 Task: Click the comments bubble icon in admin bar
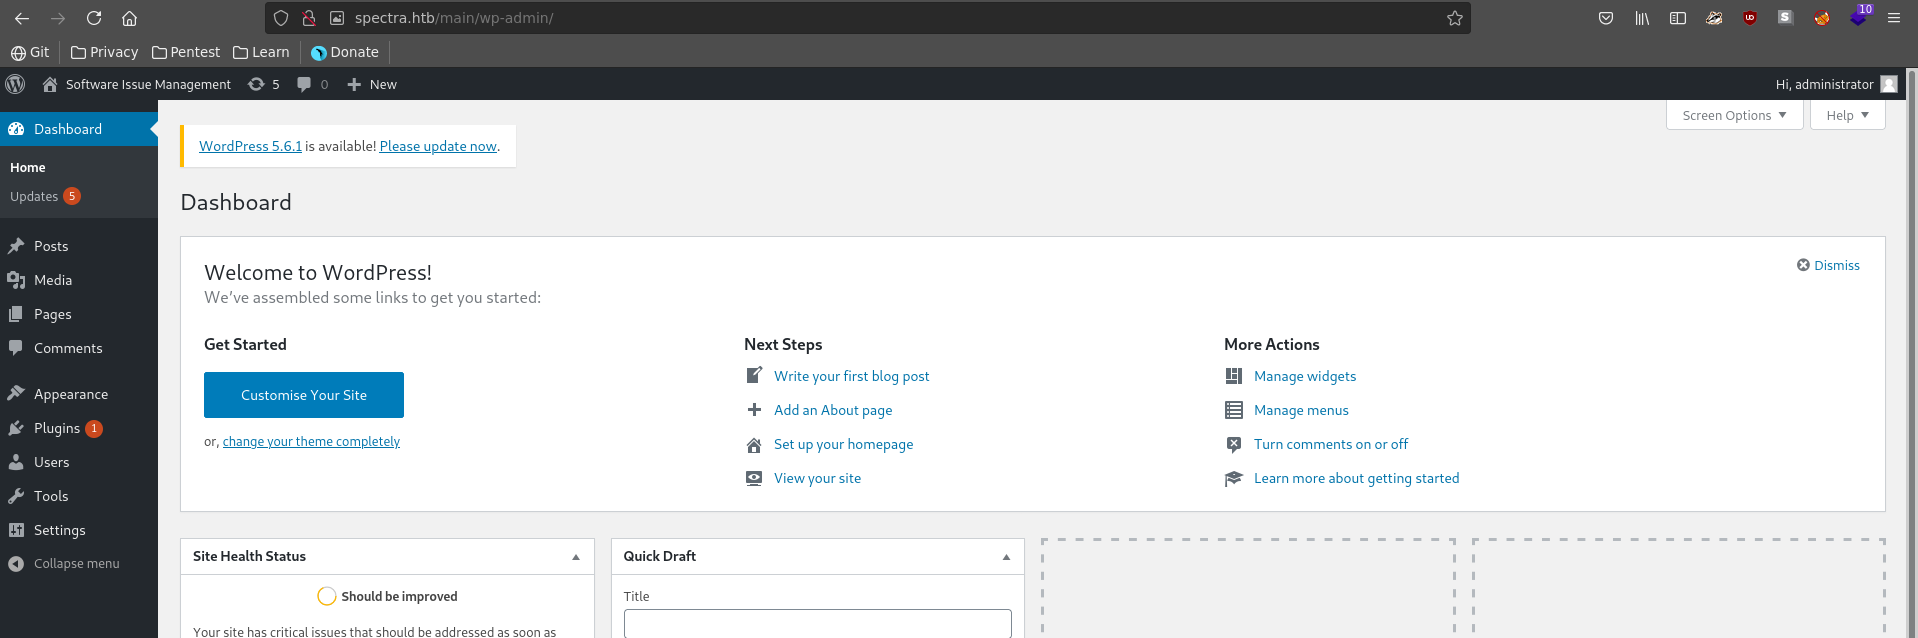(x=304, y=85)
